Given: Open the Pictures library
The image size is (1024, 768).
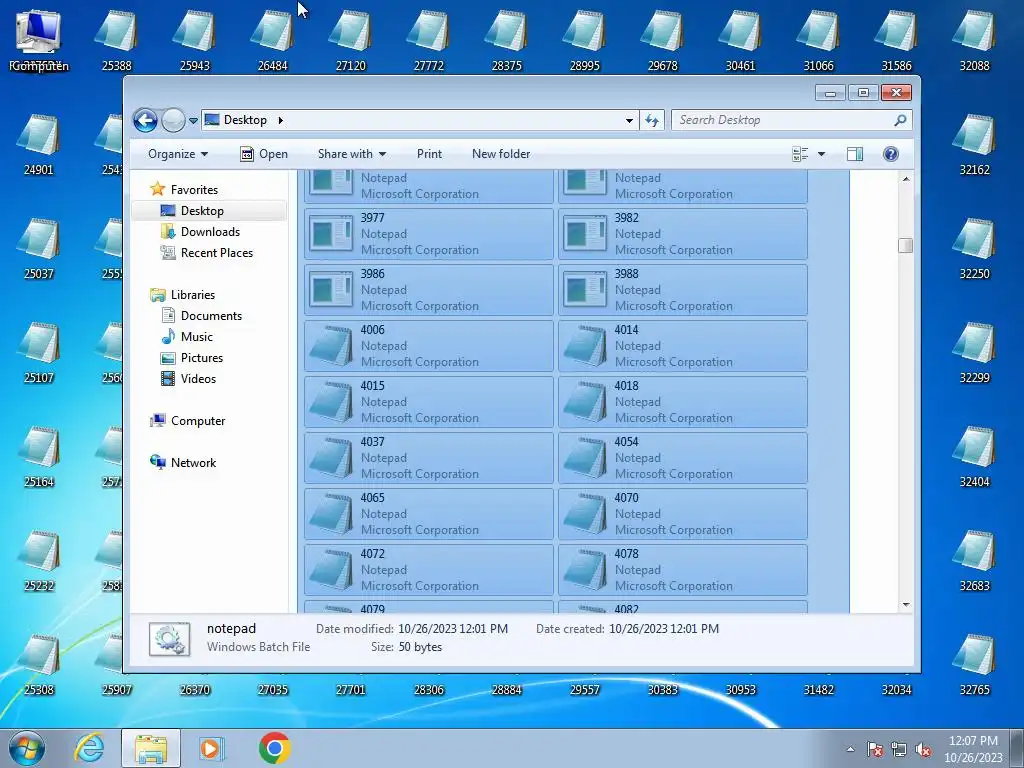Looking at the screenshot, I should click(202, 358).
